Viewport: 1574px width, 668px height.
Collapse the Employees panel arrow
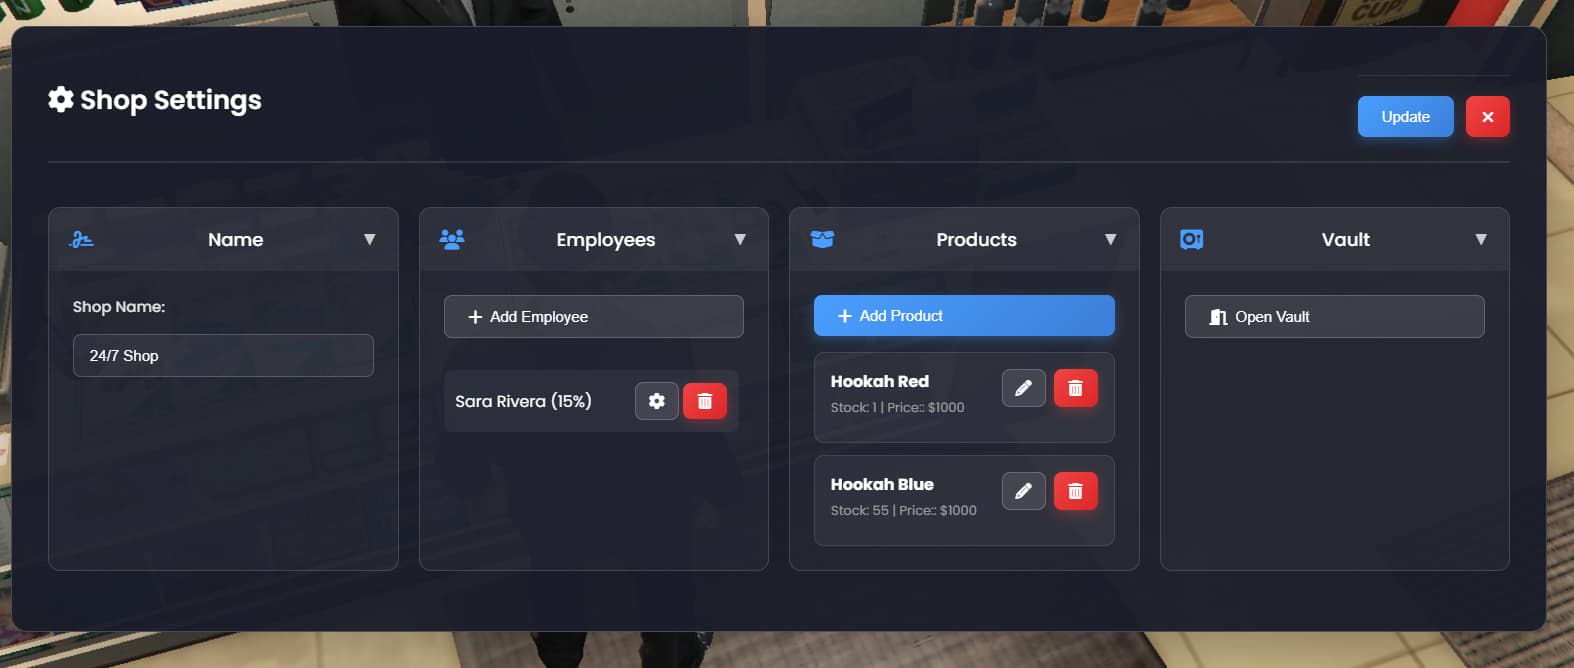coord(740,239)
